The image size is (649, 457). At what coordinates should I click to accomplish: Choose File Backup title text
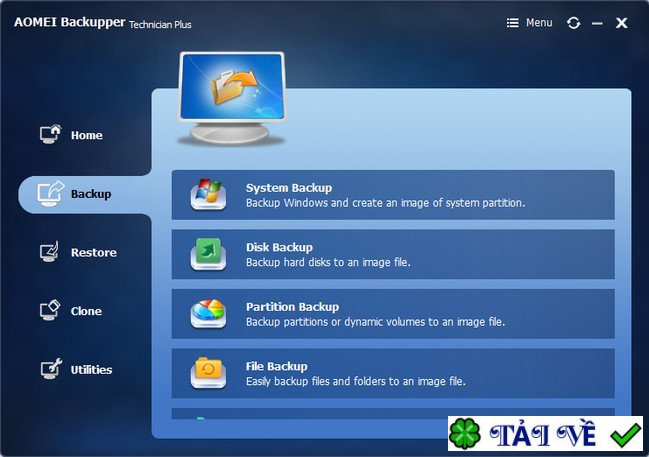(x=276, y=366)
